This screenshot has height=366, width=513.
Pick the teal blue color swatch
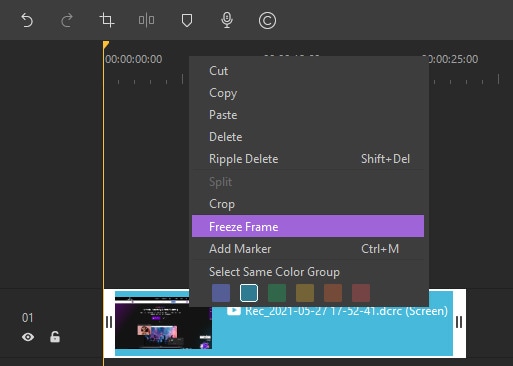click(x=249, y=293)
